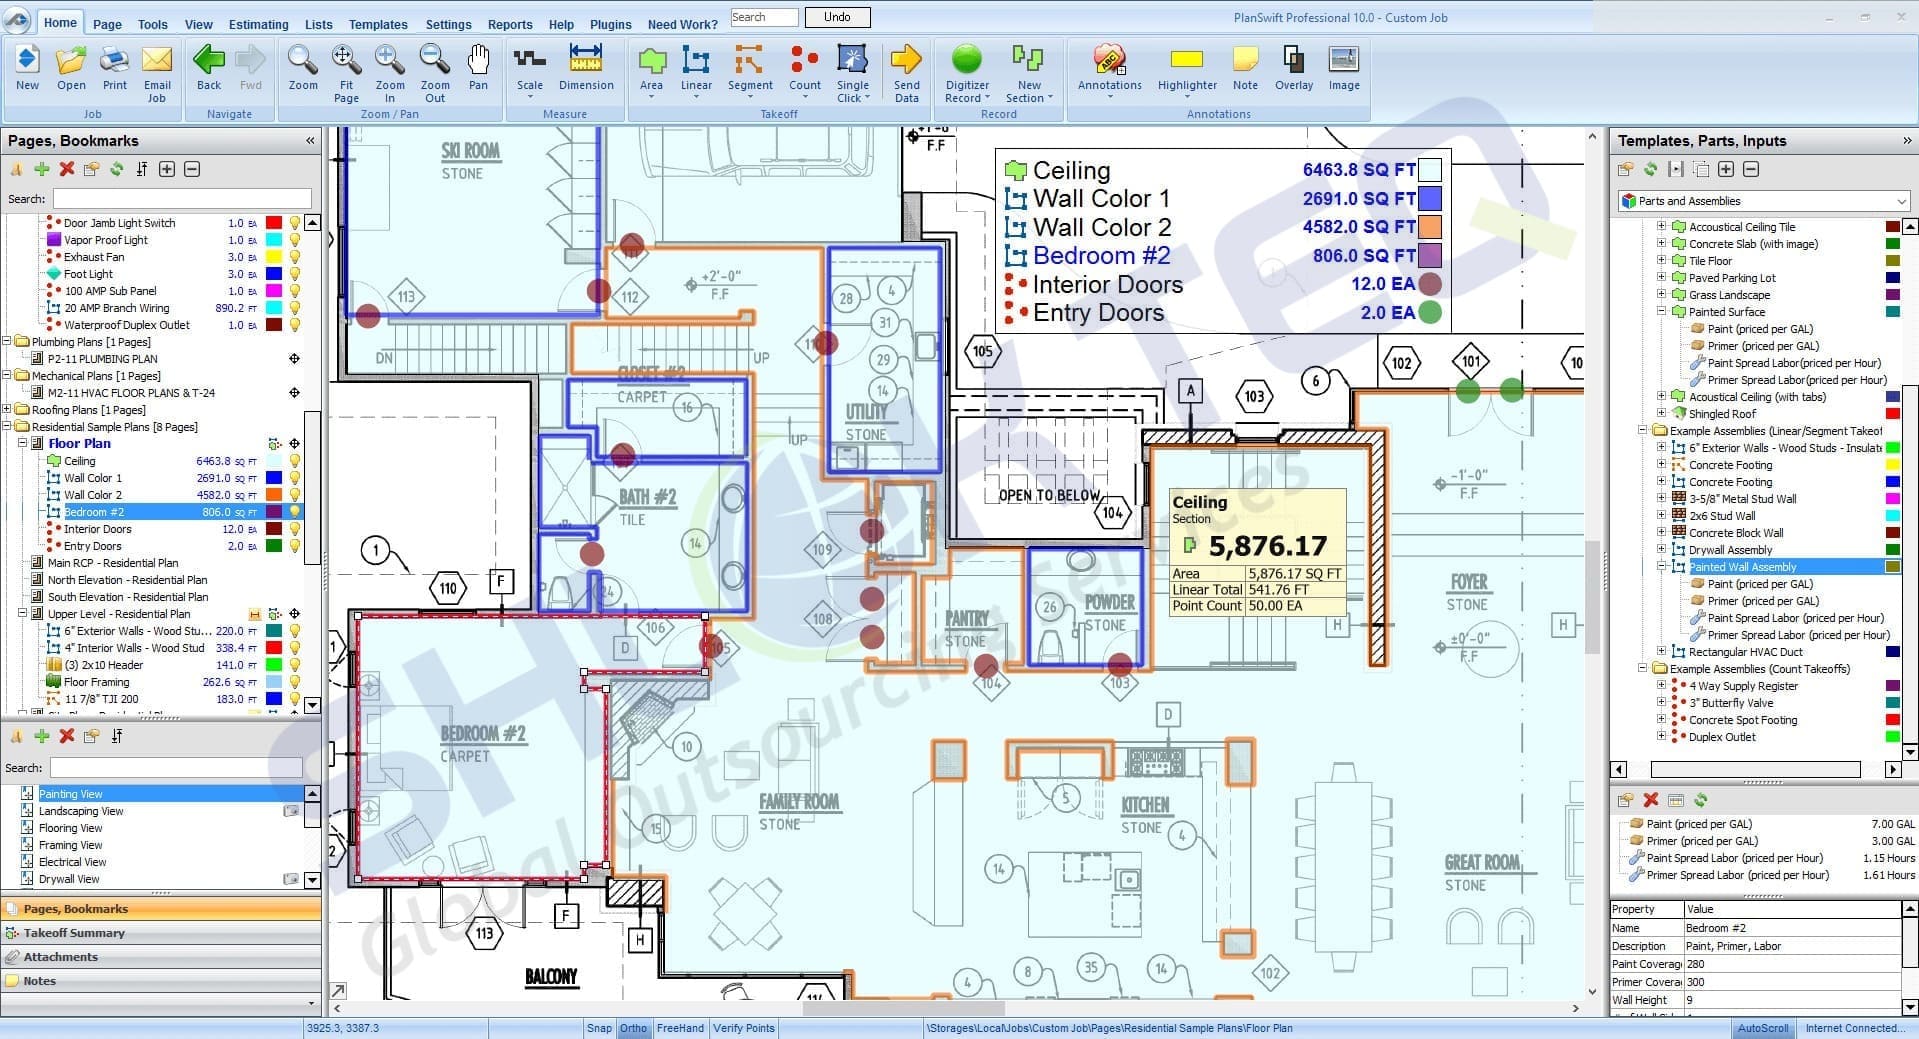
Task: Click the Ceiling legend color swatch
Action: pyautogui.click(x=1430, y=170)
